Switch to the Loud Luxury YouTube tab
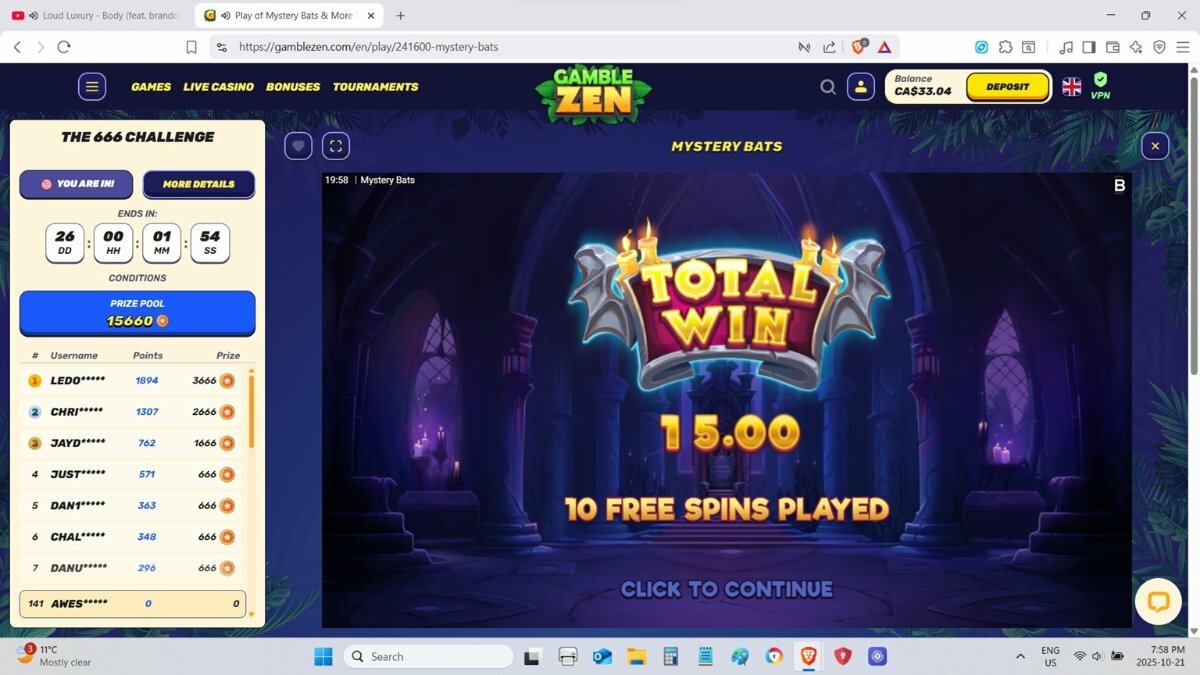 click(97, 16)
